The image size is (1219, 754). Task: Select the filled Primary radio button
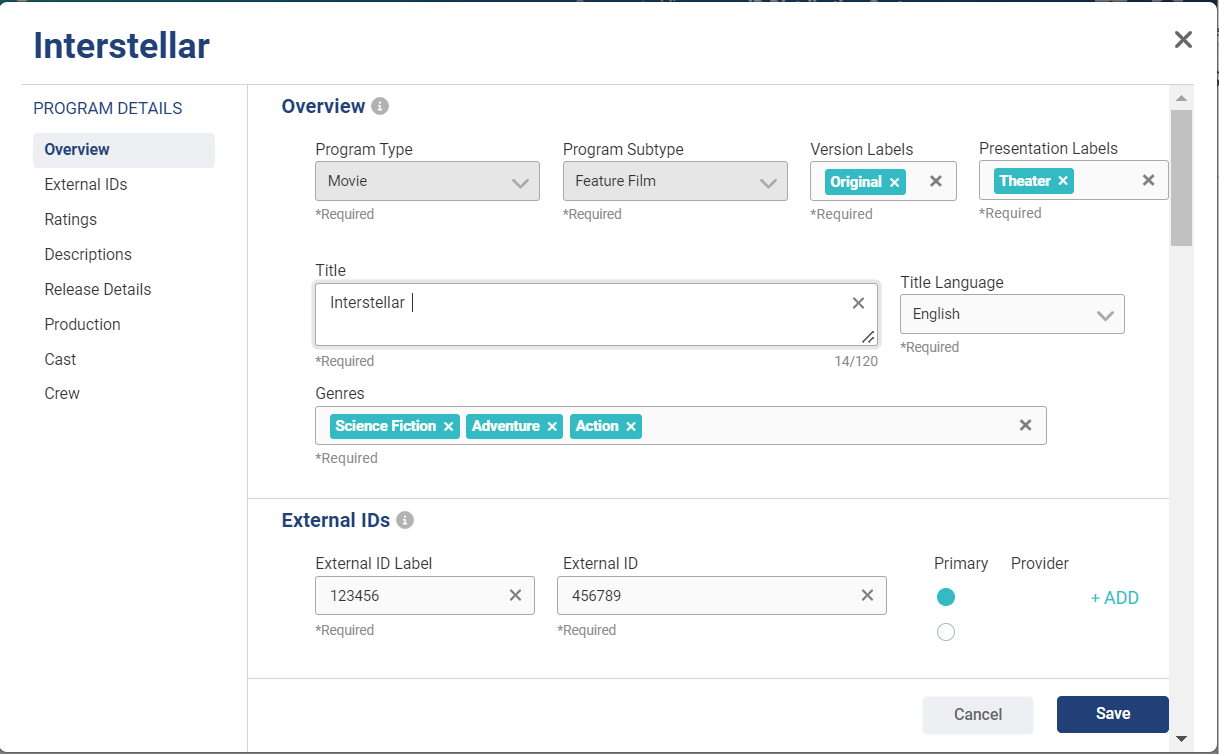(946, 597)
